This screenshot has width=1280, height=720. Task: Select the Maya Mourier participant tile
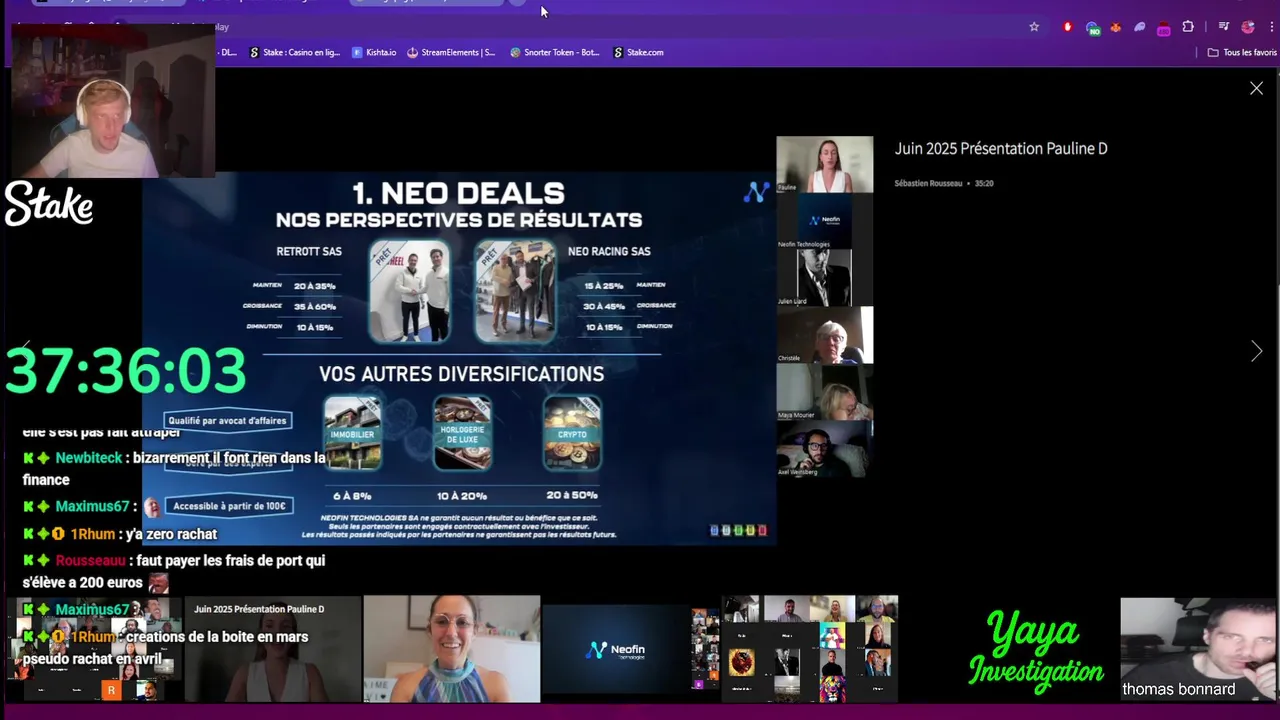[x=825, y=391]
